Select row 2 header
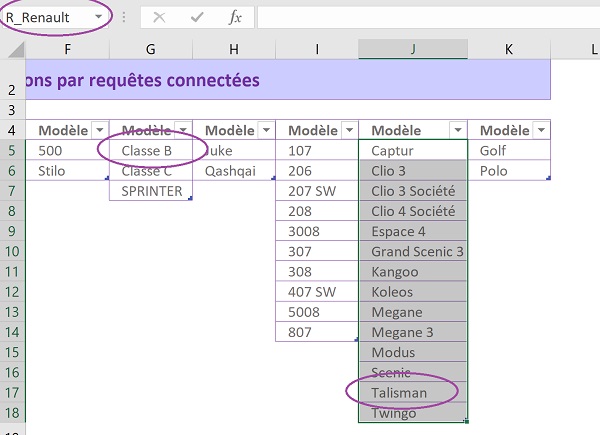This screenshot has height=435, width=600. pyautogui.click(x=12, y=80)
